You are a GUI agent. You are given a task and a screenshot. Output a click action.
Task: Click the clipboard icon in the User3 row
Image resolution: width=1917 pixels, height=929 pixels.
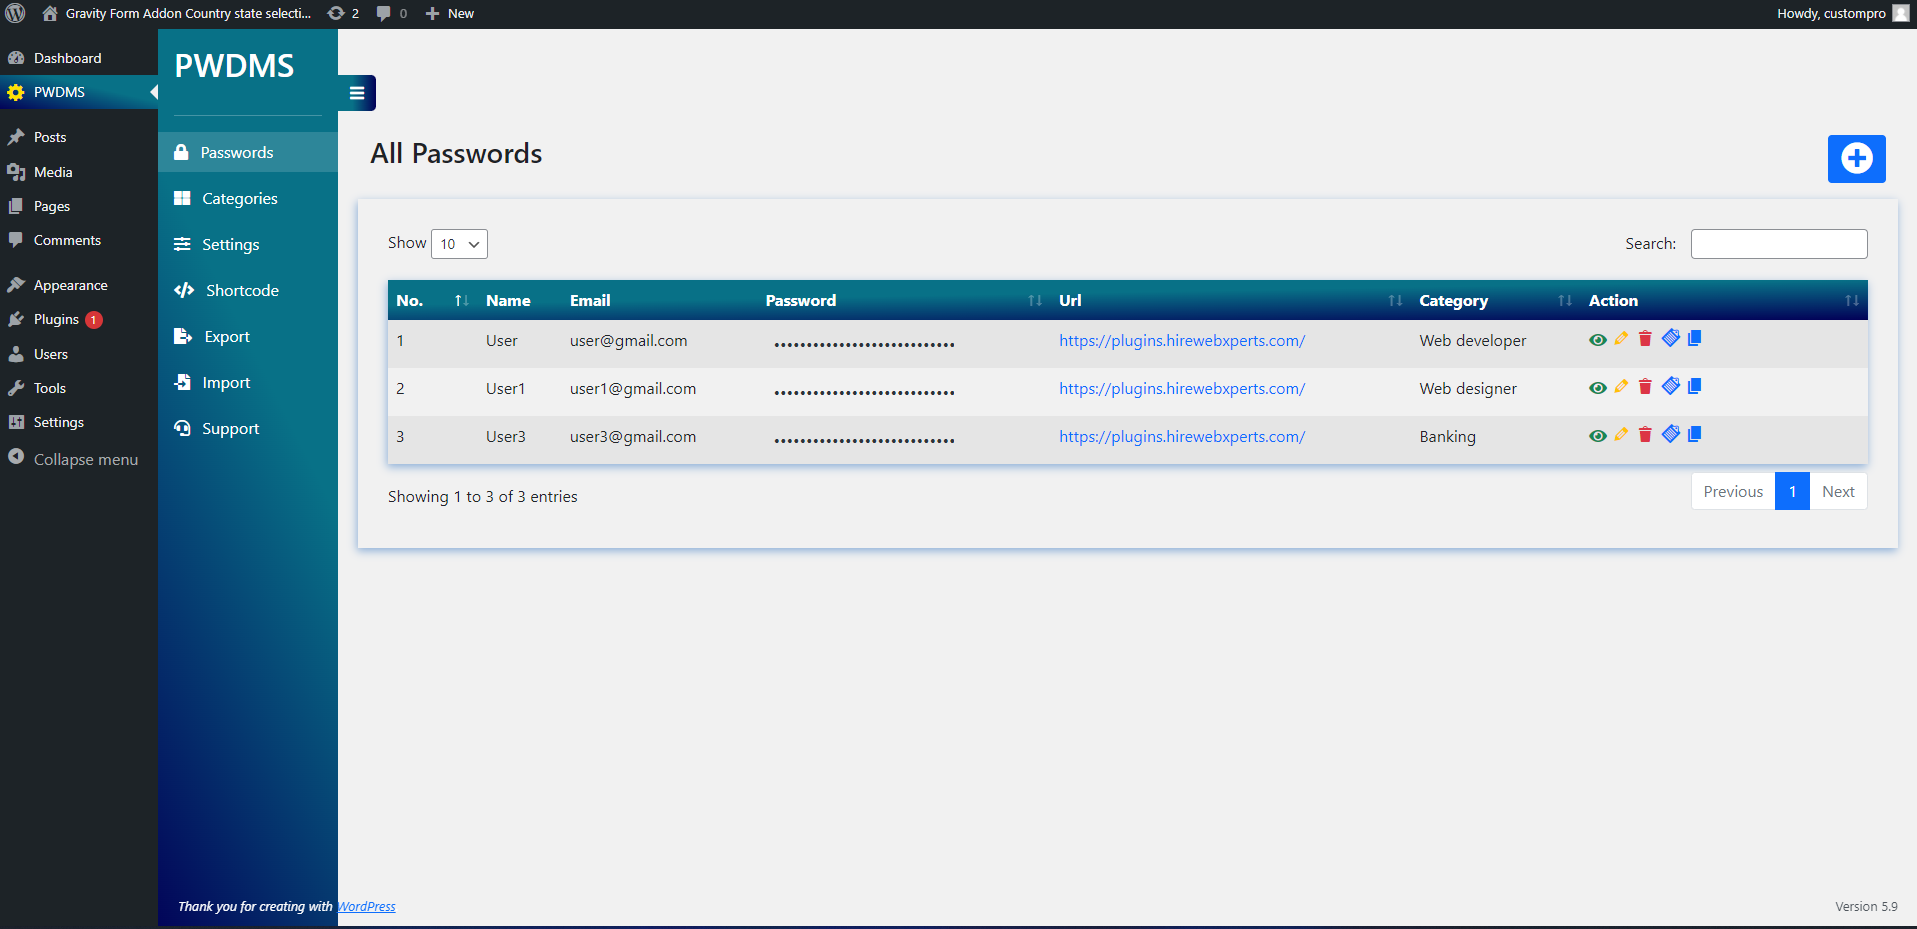tap(1671, 434)
